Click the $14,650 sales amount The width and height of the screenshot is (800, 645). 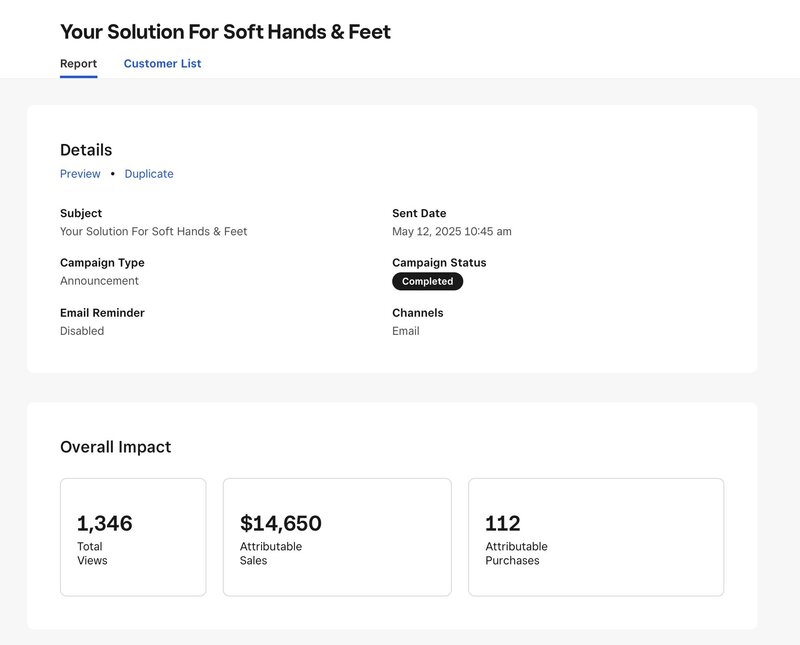281,523
